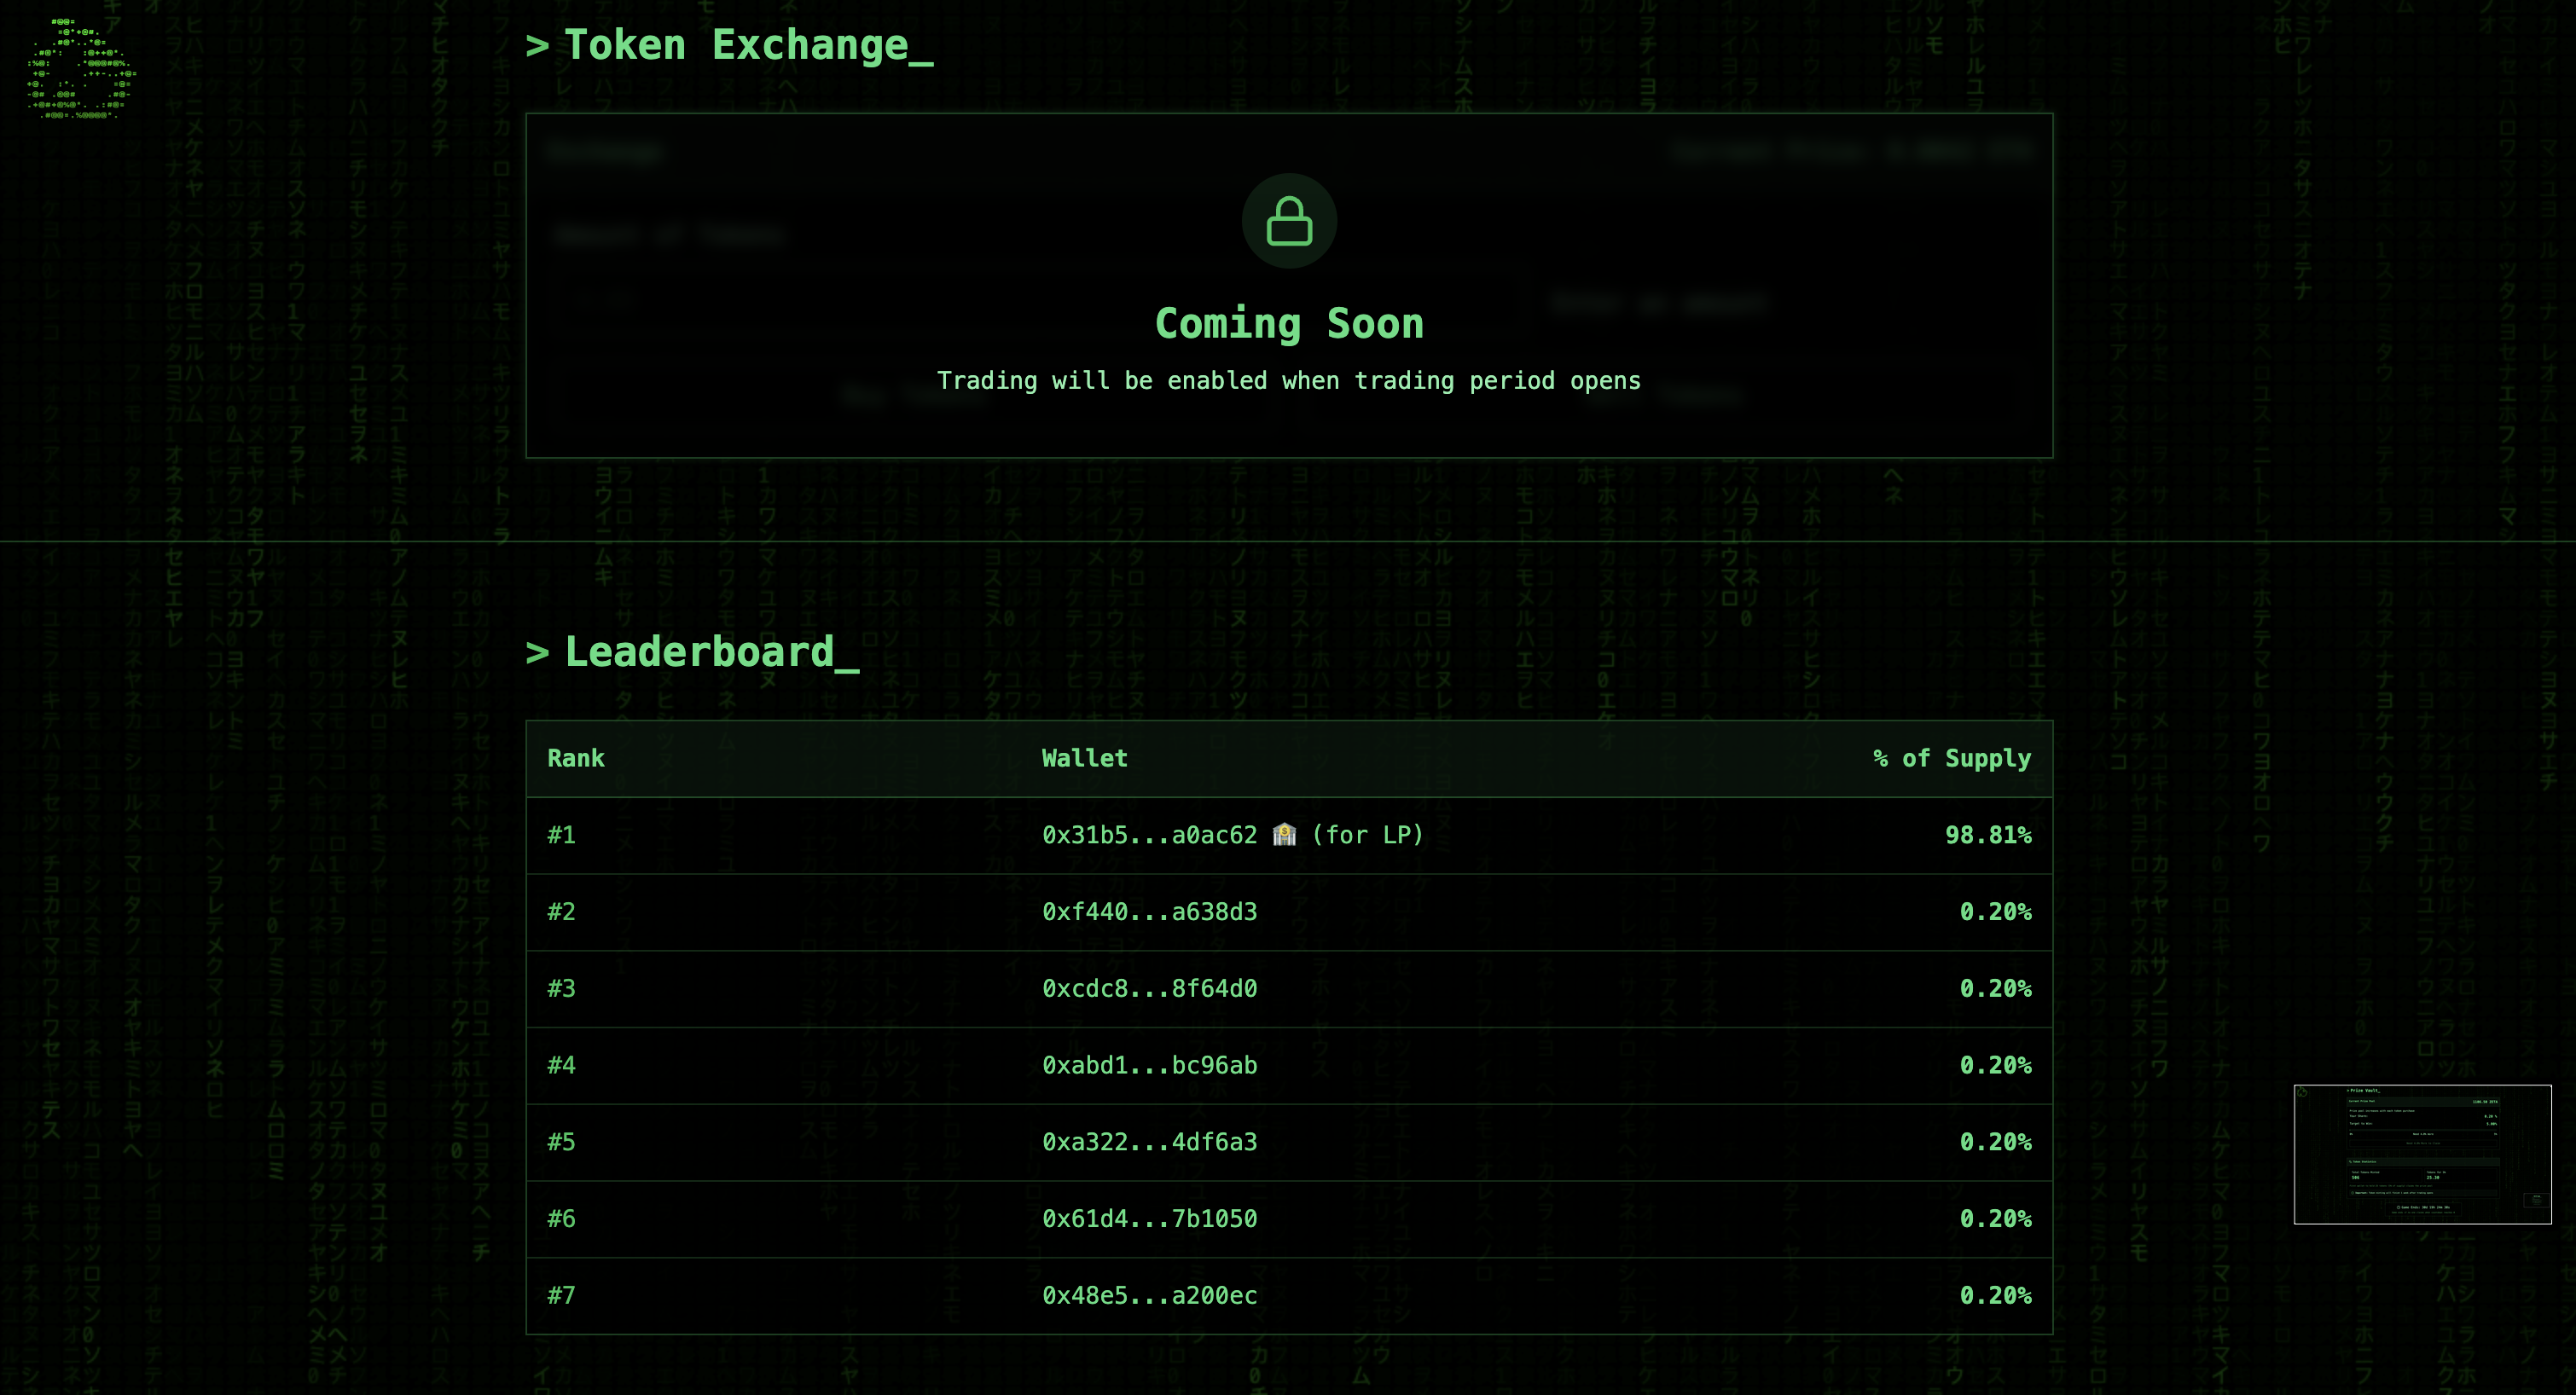Click wallet 0x31b5...a0ac62
Image resolution: width=2576 pixels, height=1395 pixels.
click(x=1150, y=835)
